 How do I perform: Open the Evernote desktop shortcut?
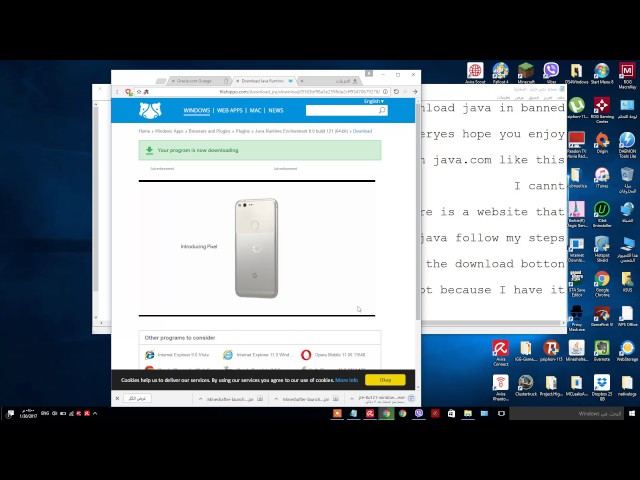pyautogui.click(x=602, y=351)
